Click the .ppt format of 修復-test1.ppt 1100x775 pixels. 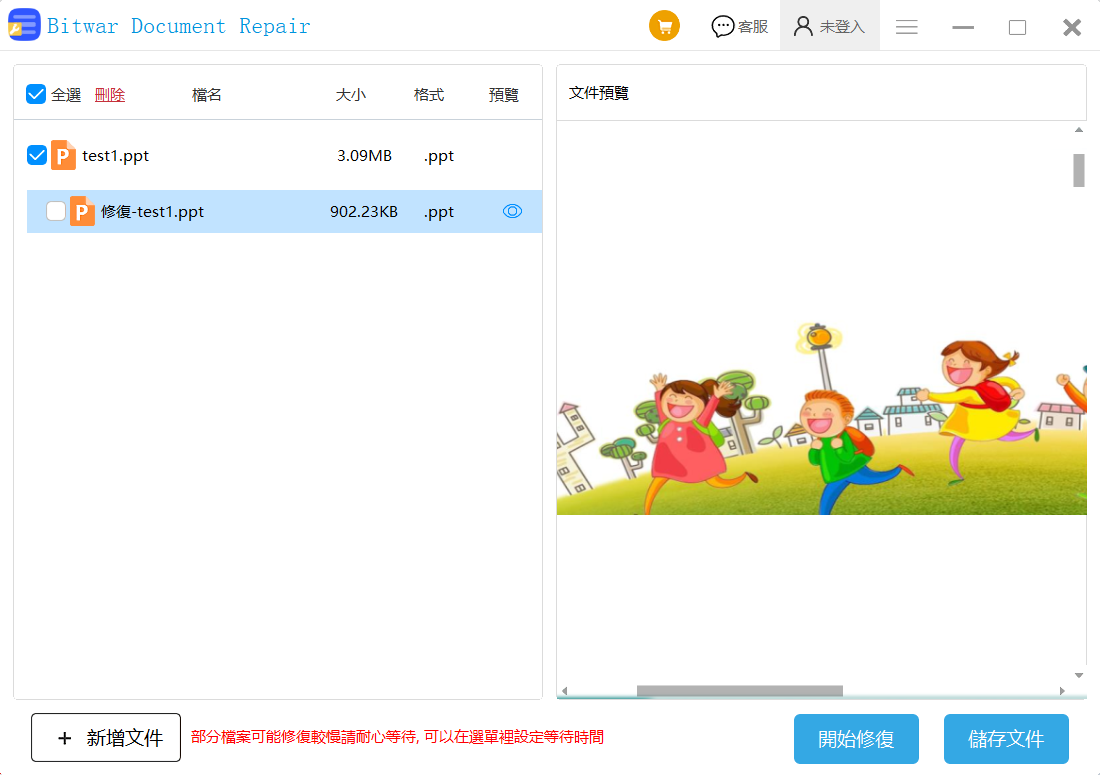(438, 212)
